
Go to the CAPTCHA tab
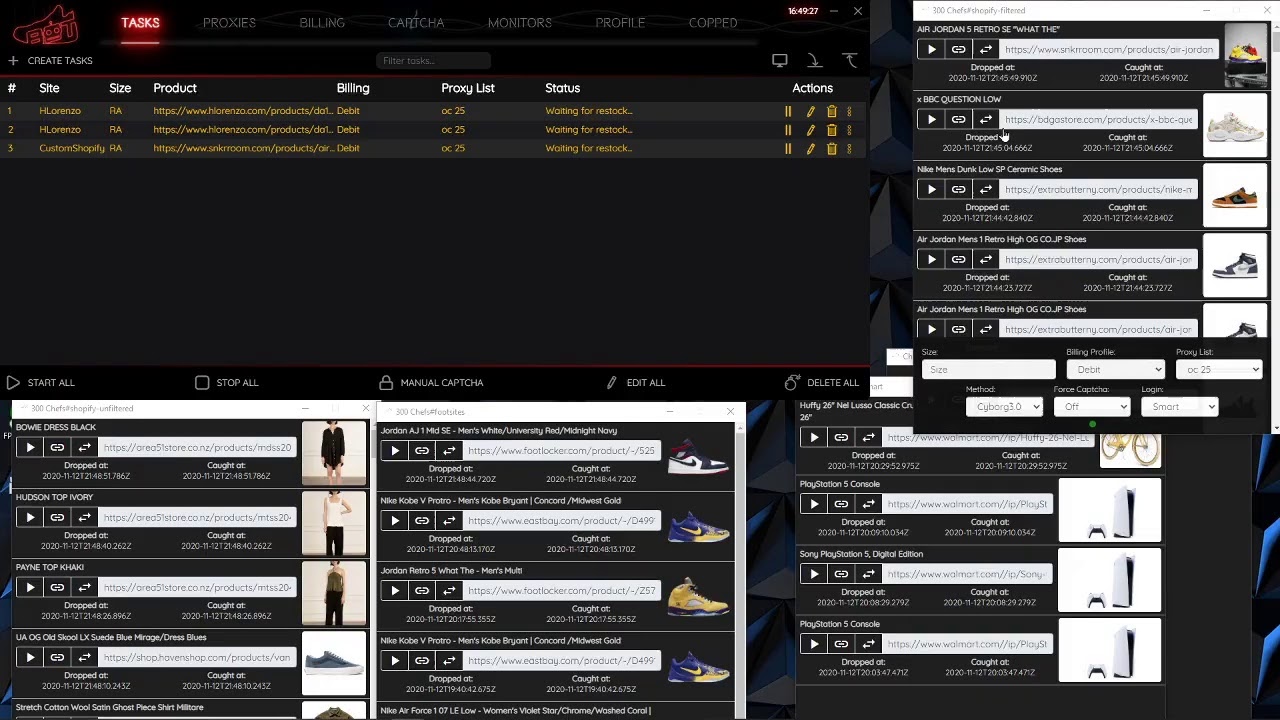pyautogui.click(x=416, y=23)
